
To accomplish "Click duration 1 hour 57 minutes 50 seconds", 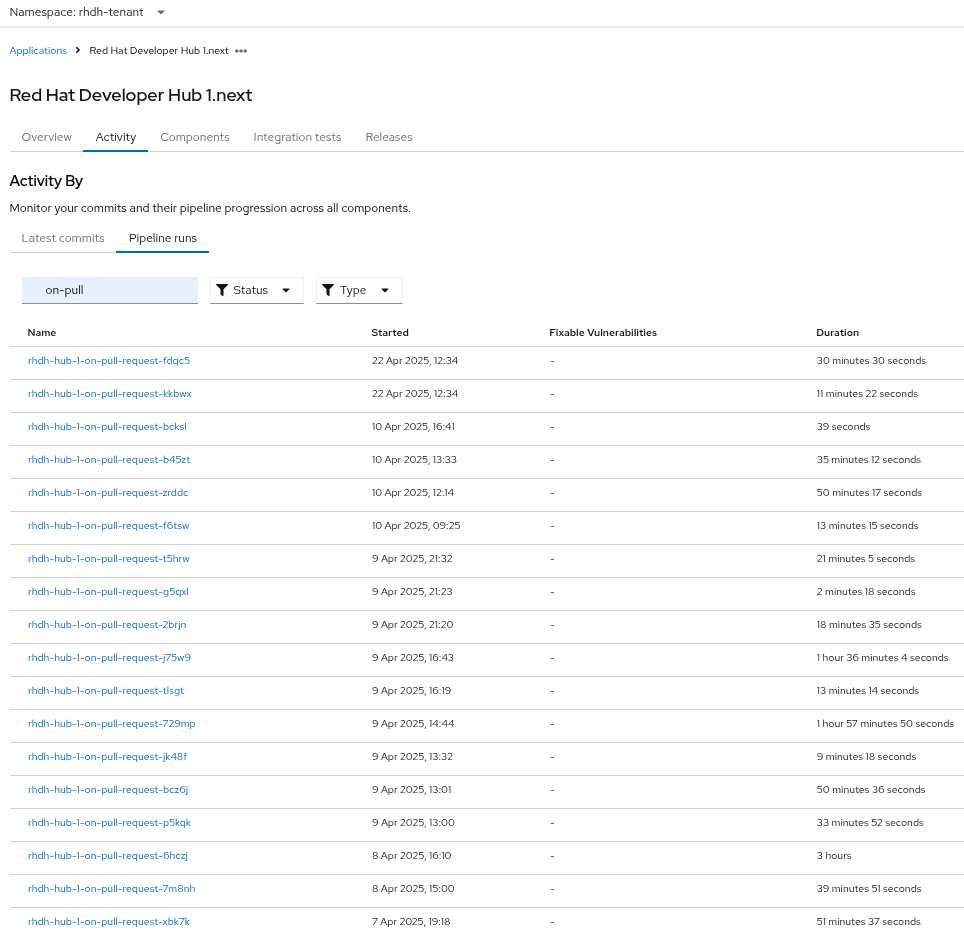I will pyautogui.click(x=885, y=724).
